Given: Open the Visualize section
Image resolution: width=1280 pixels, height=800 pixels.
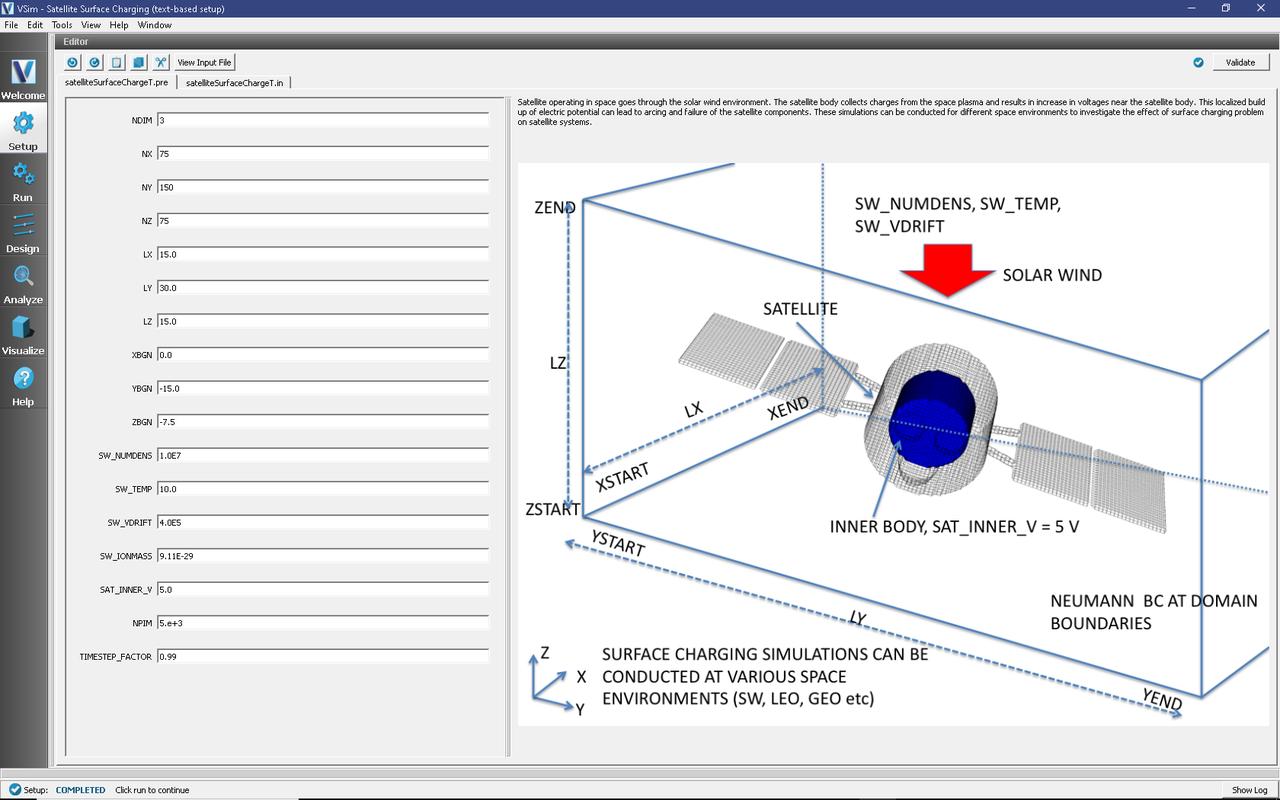Looking at the screenshot, I should point(23,334).
